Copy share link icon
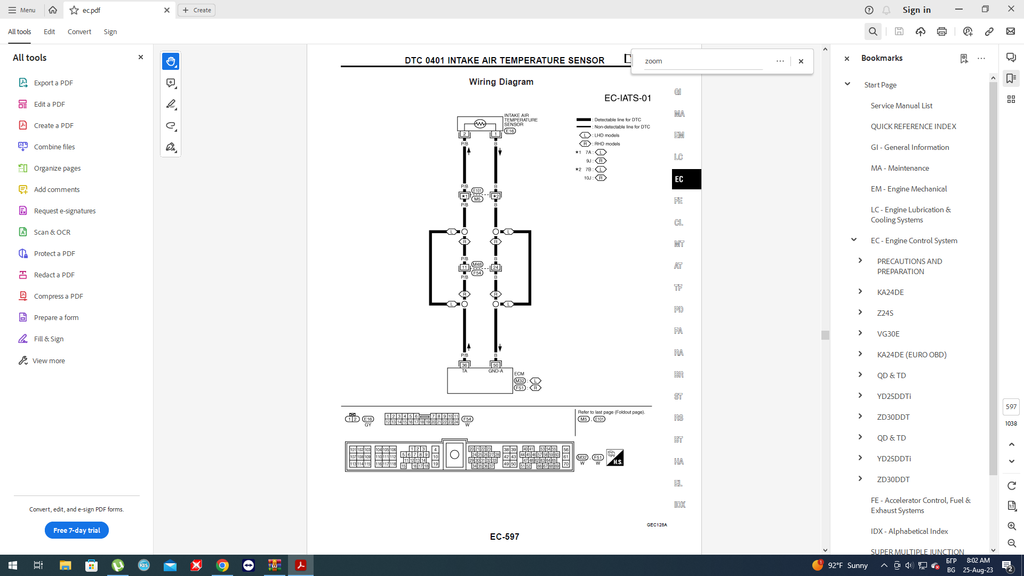The image size is (1024, 576). [989, 31]
